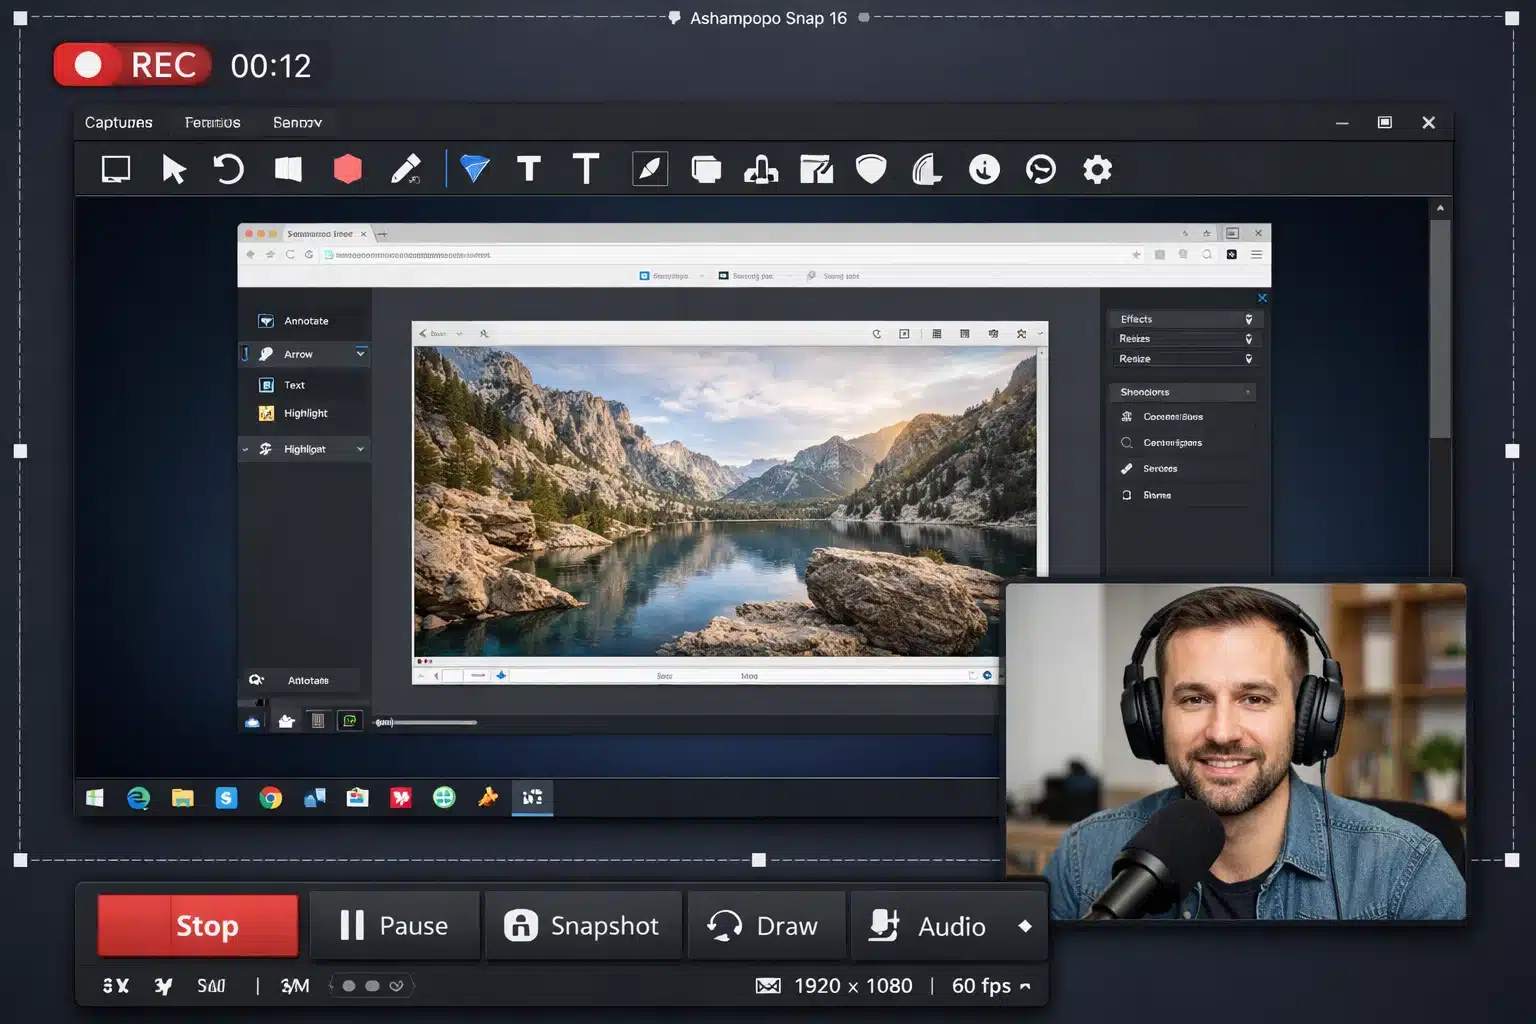Click the blue Arrow icon in the toolbar
The image size is (1536, 1024).
(473, 169)
